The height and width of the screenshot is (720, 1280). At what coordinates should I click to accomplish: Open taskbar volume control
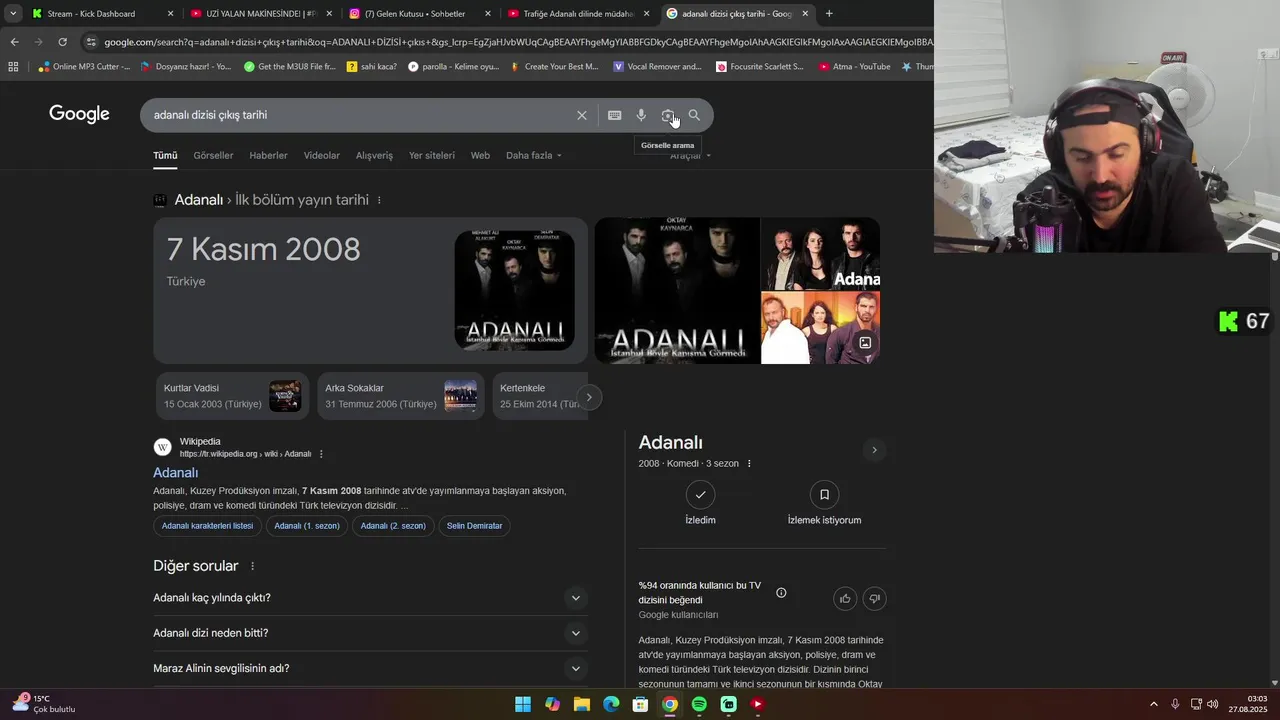[1212, 704]
